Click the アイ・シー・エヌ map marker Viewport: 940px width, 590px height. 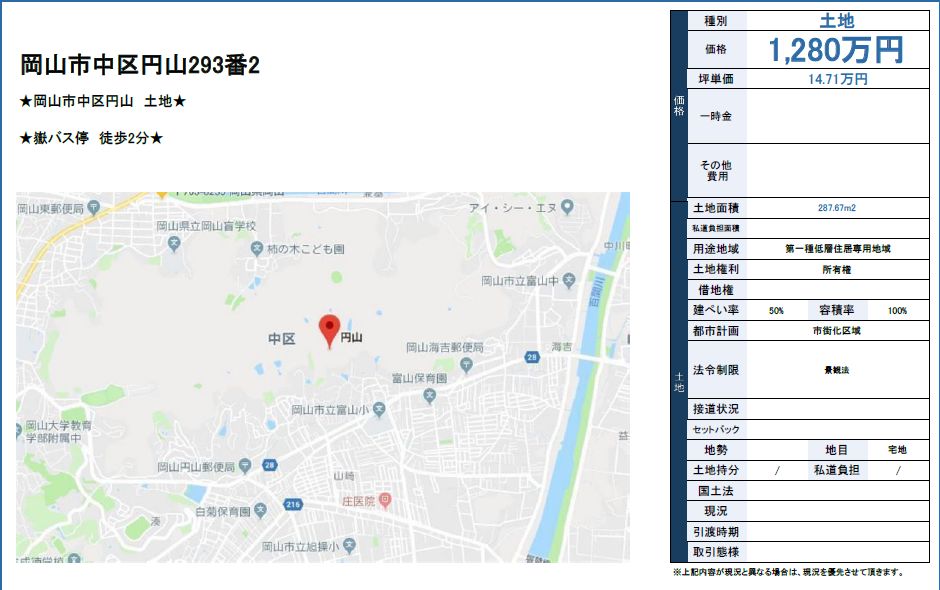click(567, 207)
